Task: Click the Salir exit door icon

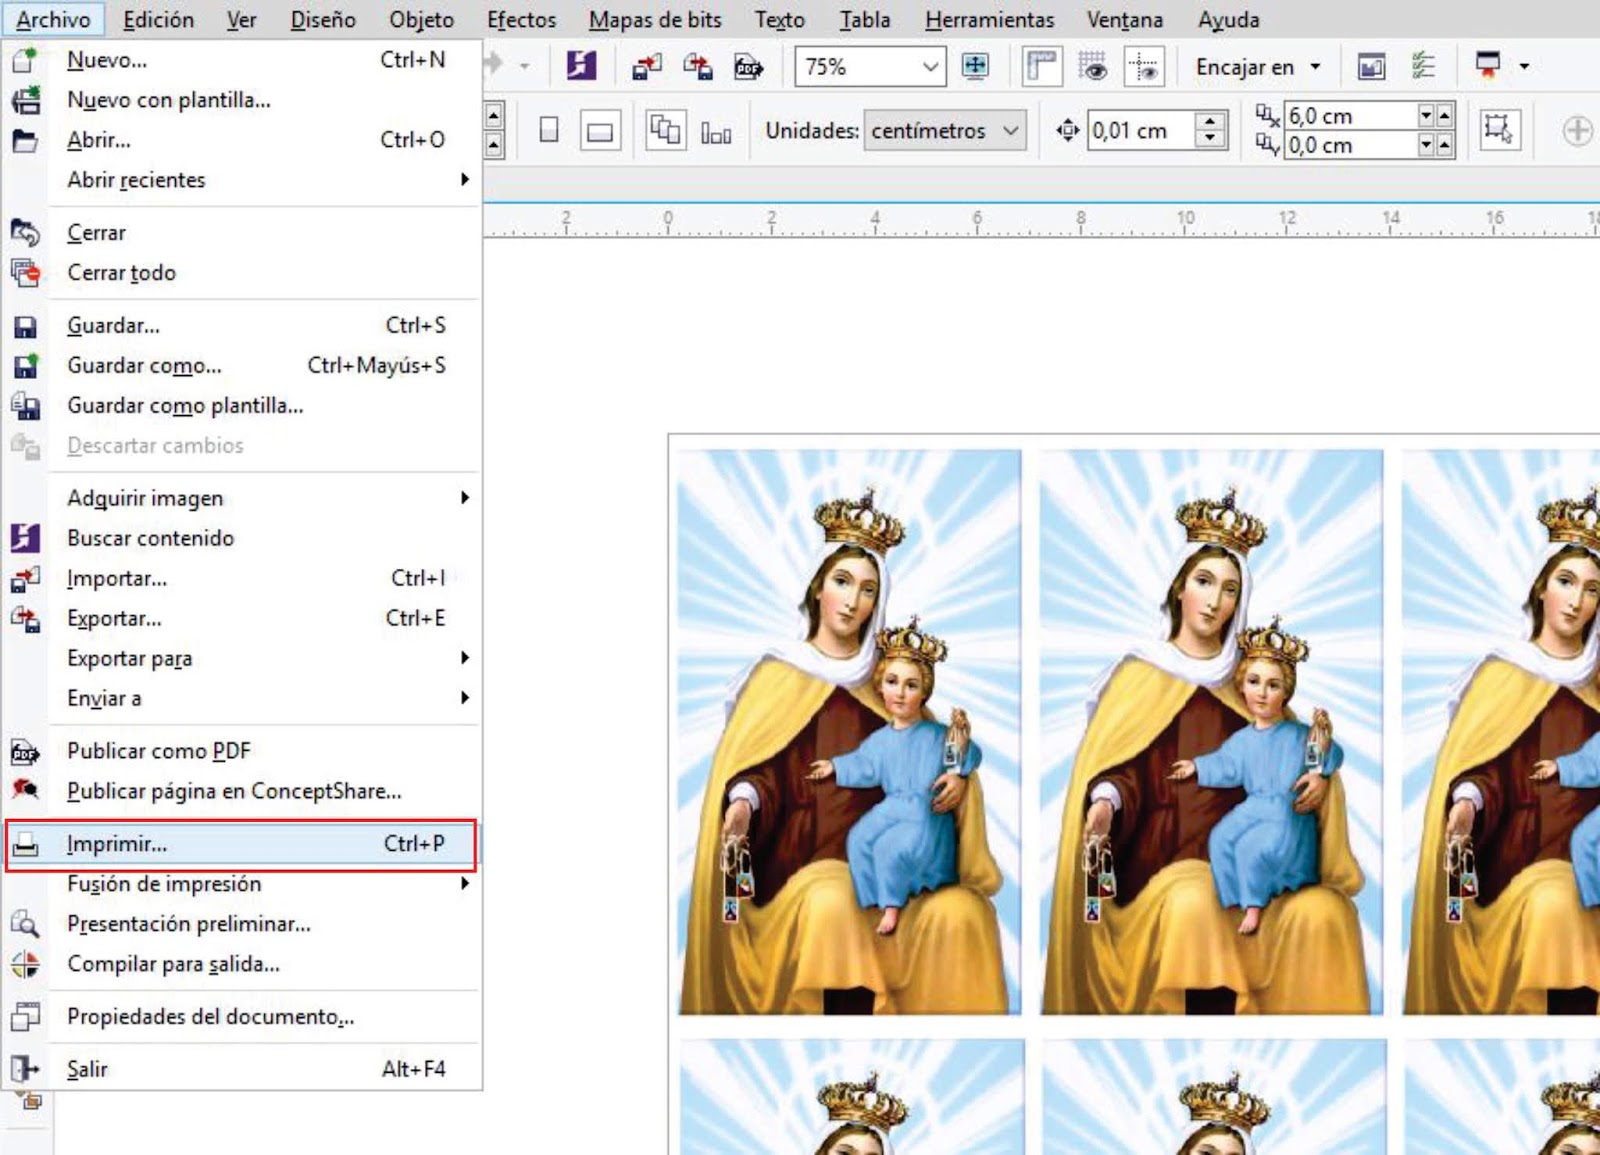Action: click(25, 1069)
